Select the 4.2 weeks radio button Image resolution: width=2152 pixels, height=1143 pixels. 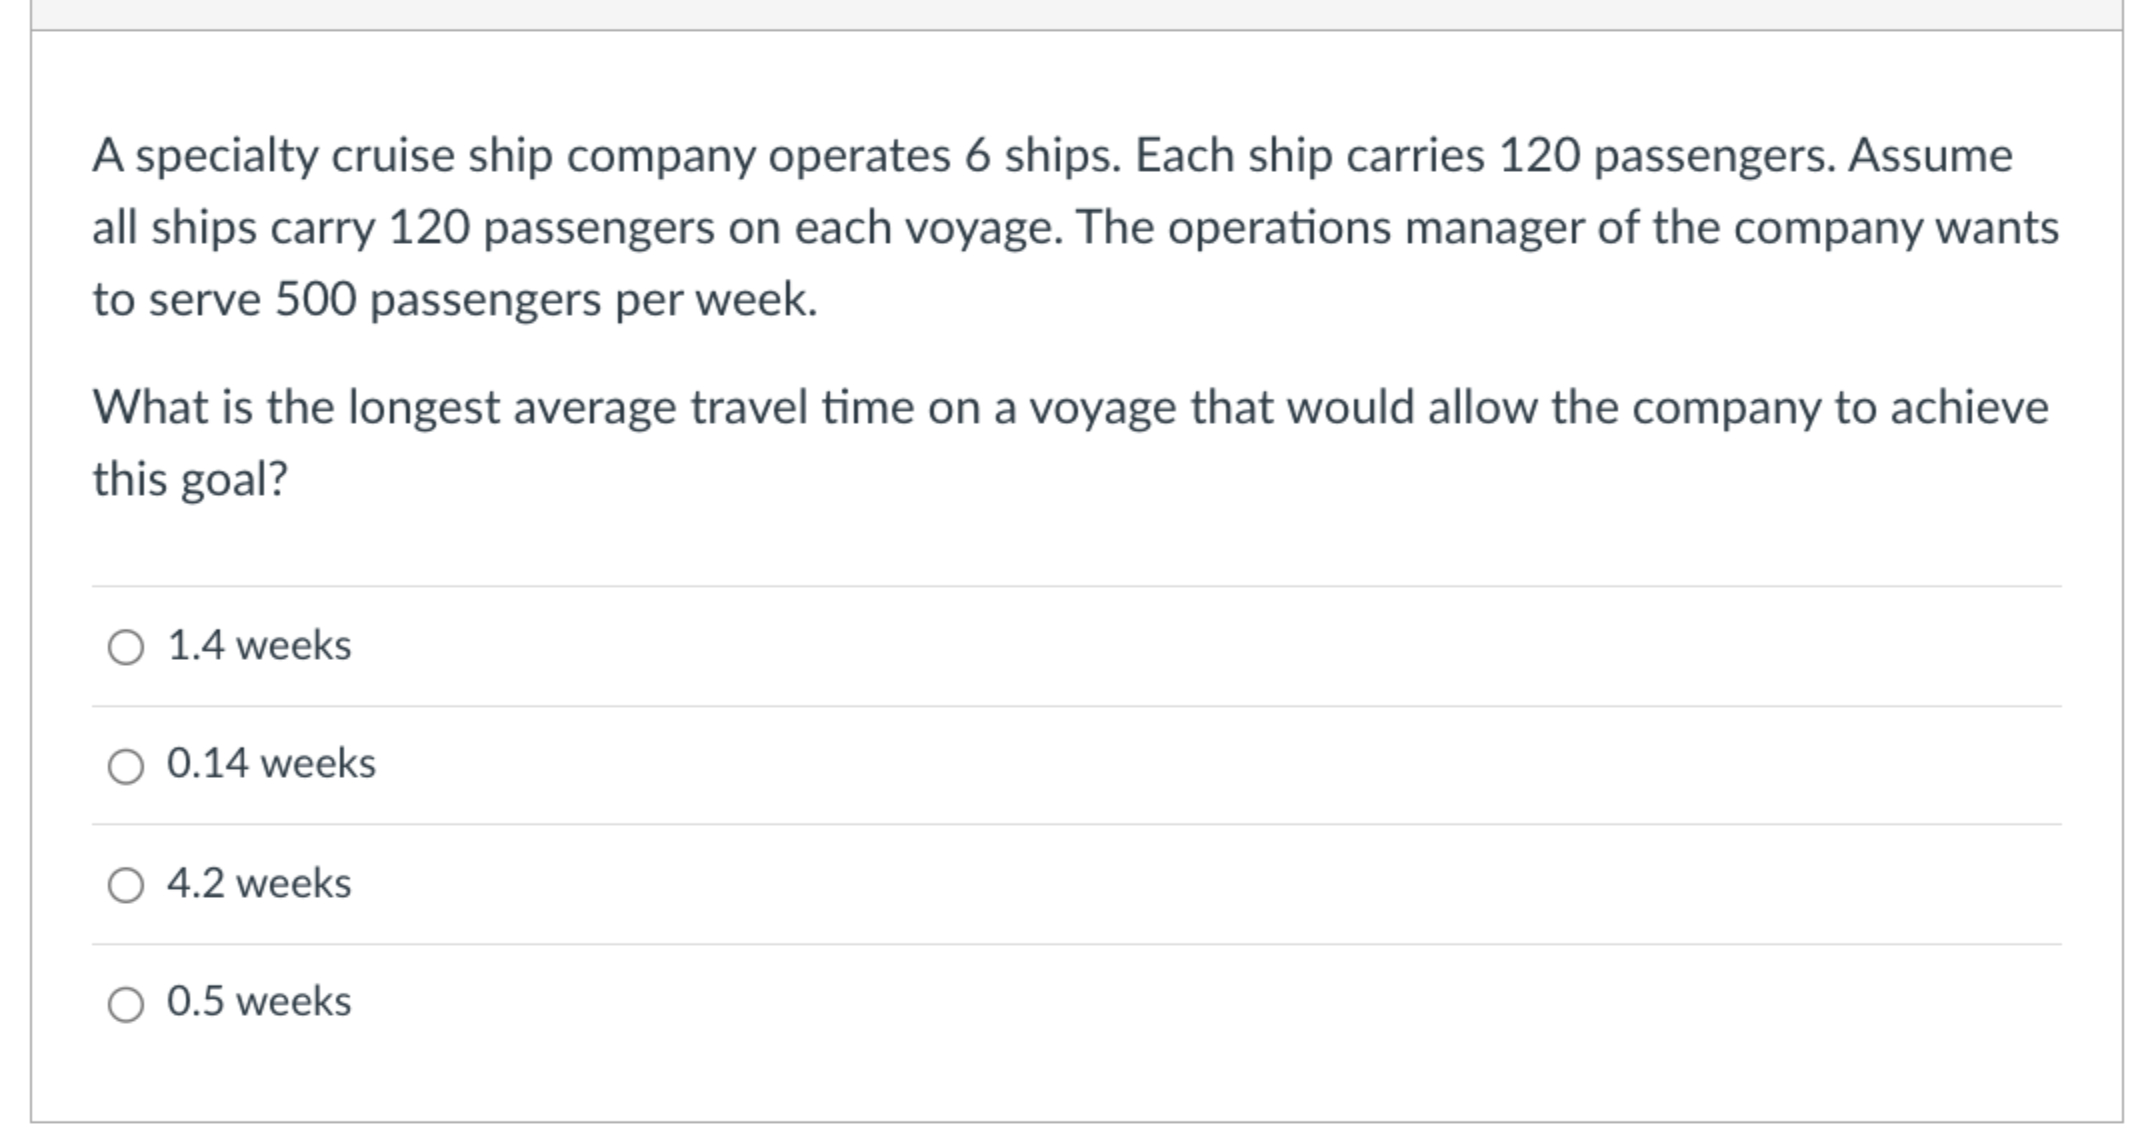click(x=125, y=886)
